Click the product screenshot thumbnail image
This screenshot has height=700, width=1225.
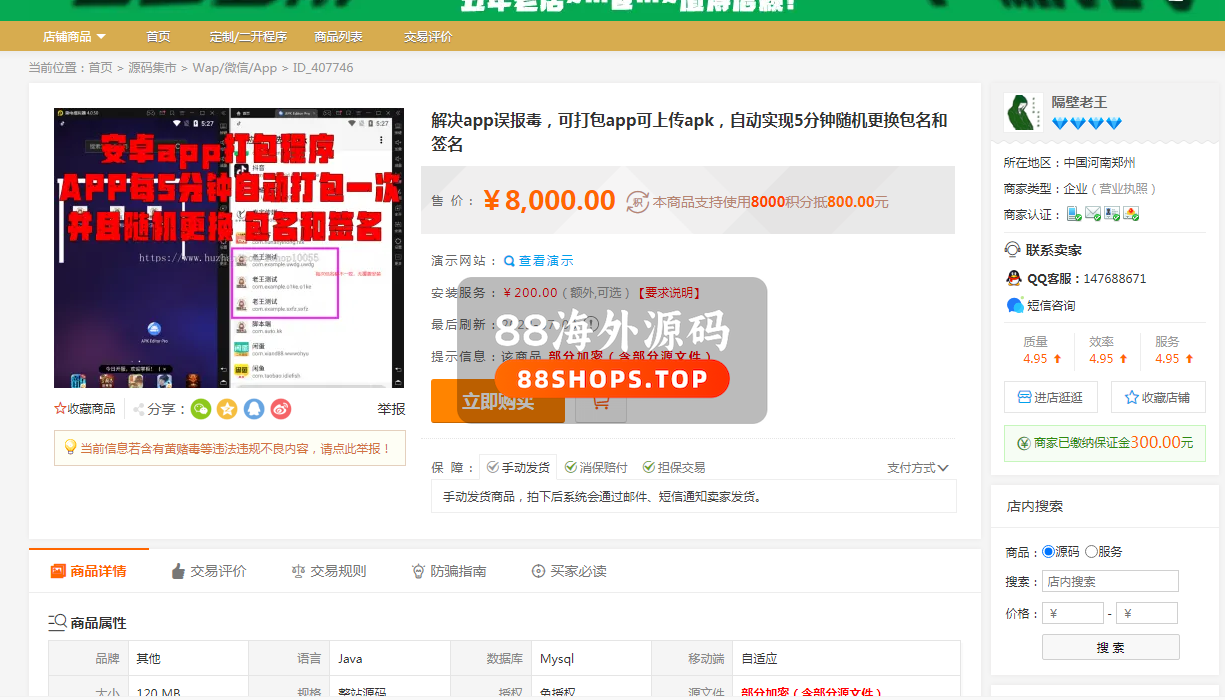coord(229,248)
